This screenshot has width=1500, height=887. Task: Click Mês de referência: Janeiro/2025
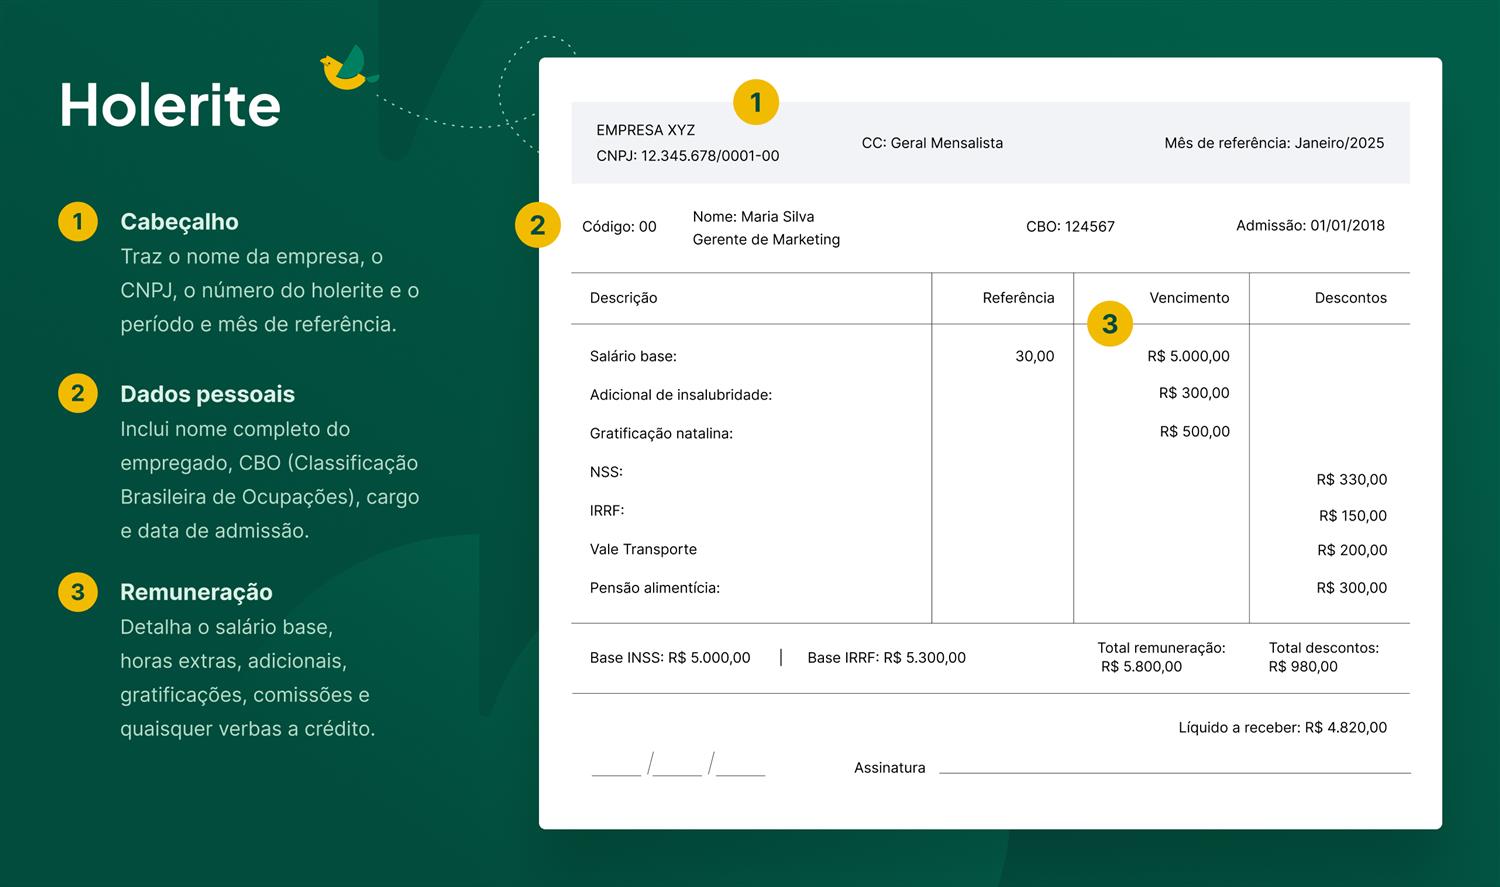click(x=1274, y=143)
